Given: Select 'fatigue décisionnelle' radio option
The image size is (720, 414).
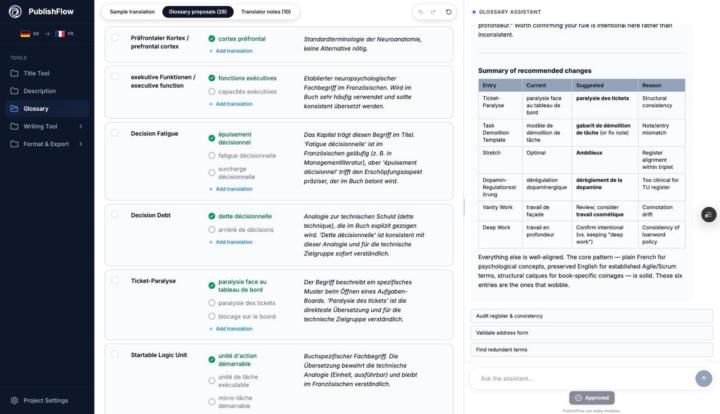Looking at the screenshot, I should 212,156.
